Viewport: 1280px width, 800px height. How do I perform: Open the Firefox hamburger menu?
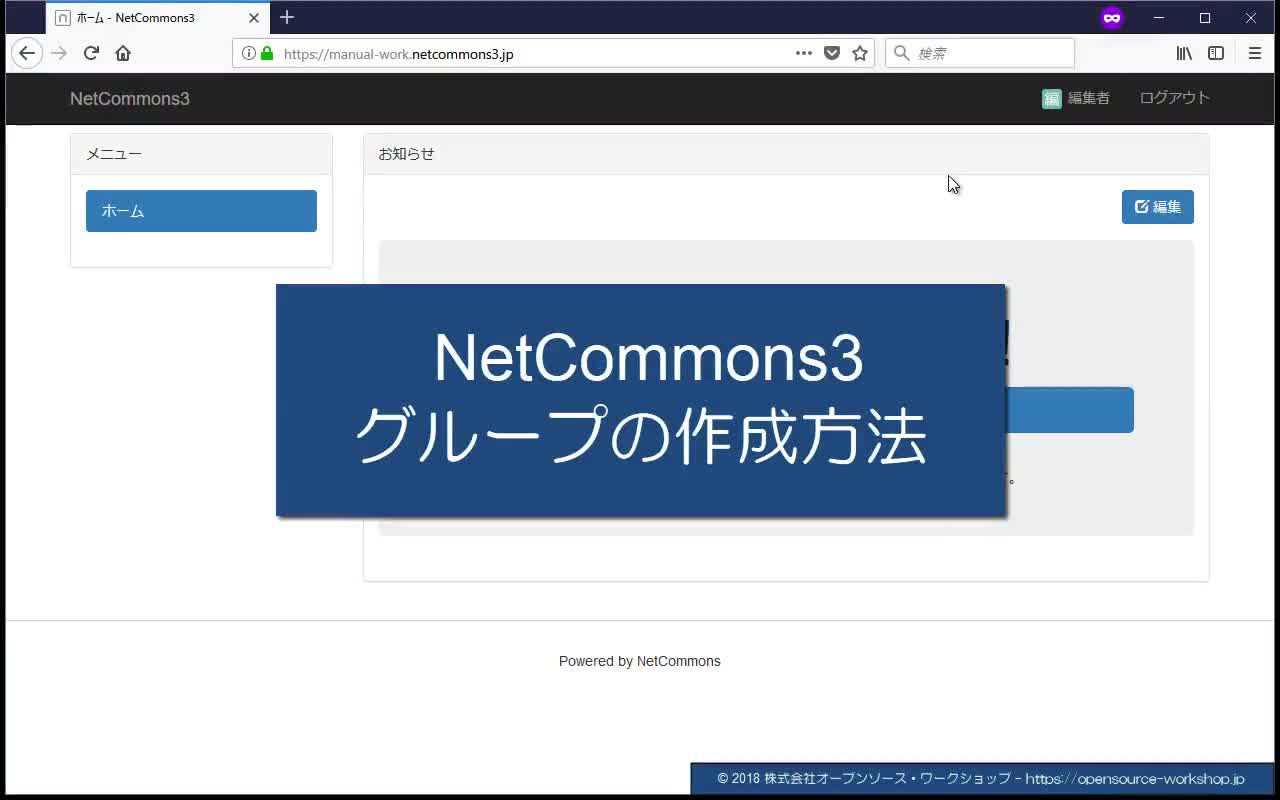(1255, 53)
